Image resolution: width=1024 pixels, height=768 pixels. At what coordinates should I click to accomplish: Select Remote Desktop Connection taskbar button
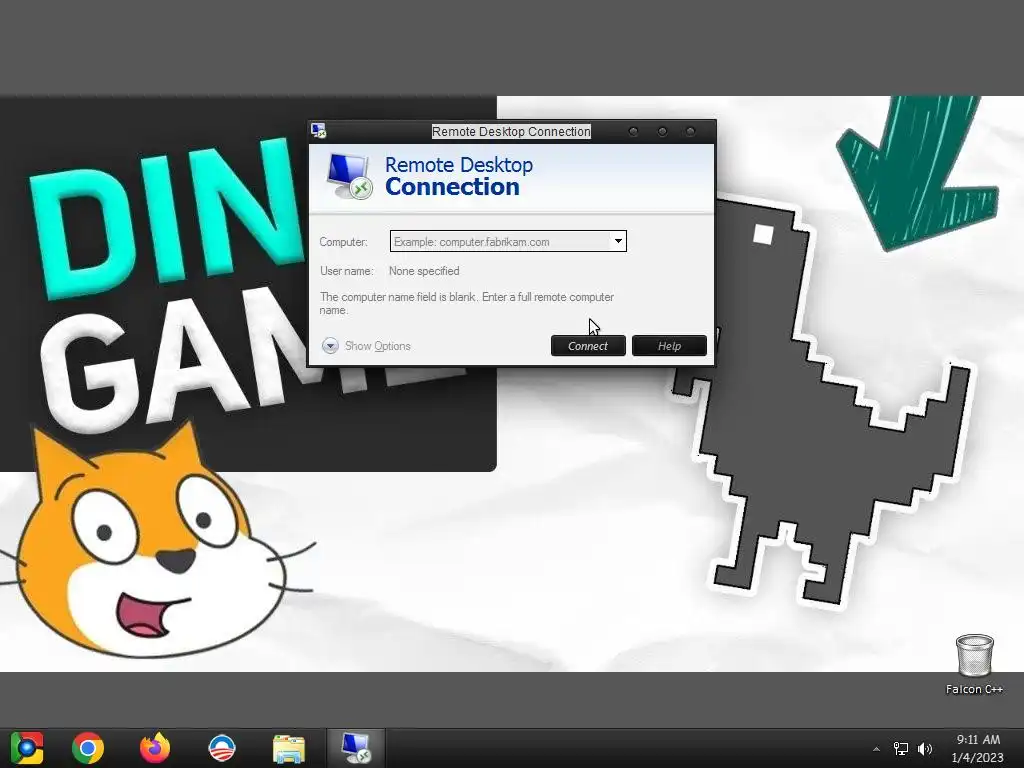[x=356, y=748]
